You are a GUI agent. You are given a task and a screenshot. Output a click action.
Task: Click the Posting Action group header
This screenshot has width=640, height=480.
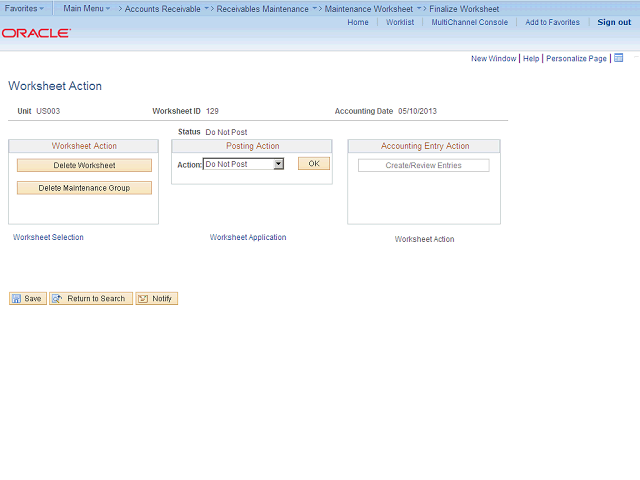pyautogui.click(x=252, y=146)
